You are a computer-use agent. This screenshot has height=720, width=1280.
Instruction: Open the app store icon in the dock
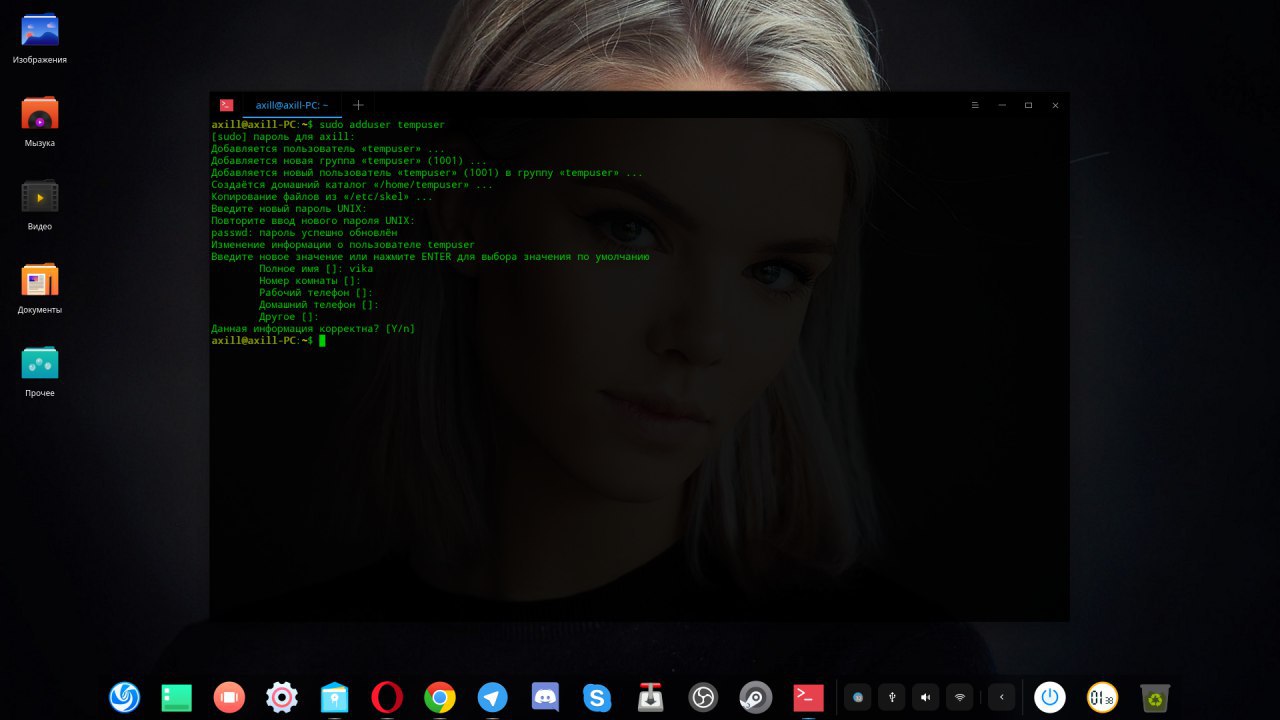pyautogui.click(x=334, y=697)
